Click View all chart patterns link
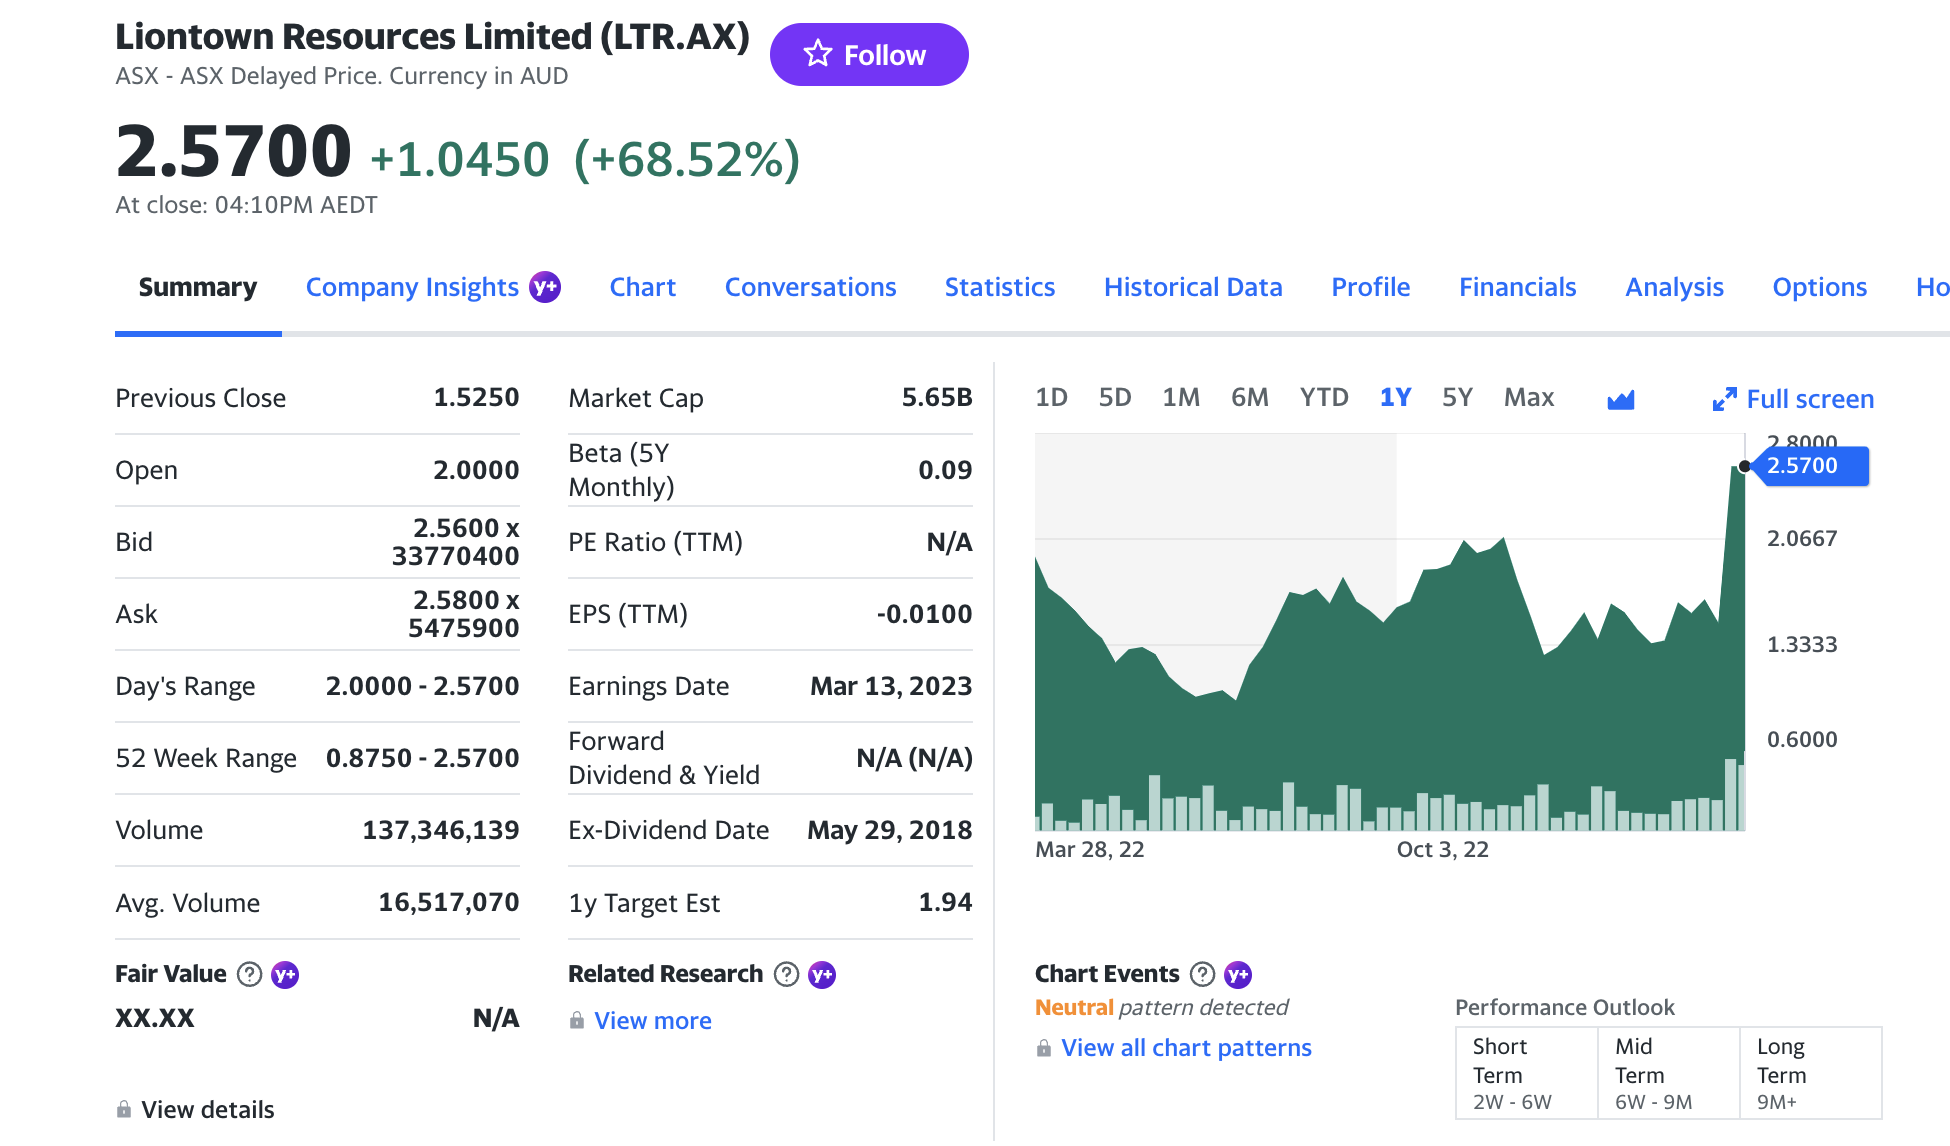Screen dimensions: 1950x1146 click(x=1186, y=1048)
